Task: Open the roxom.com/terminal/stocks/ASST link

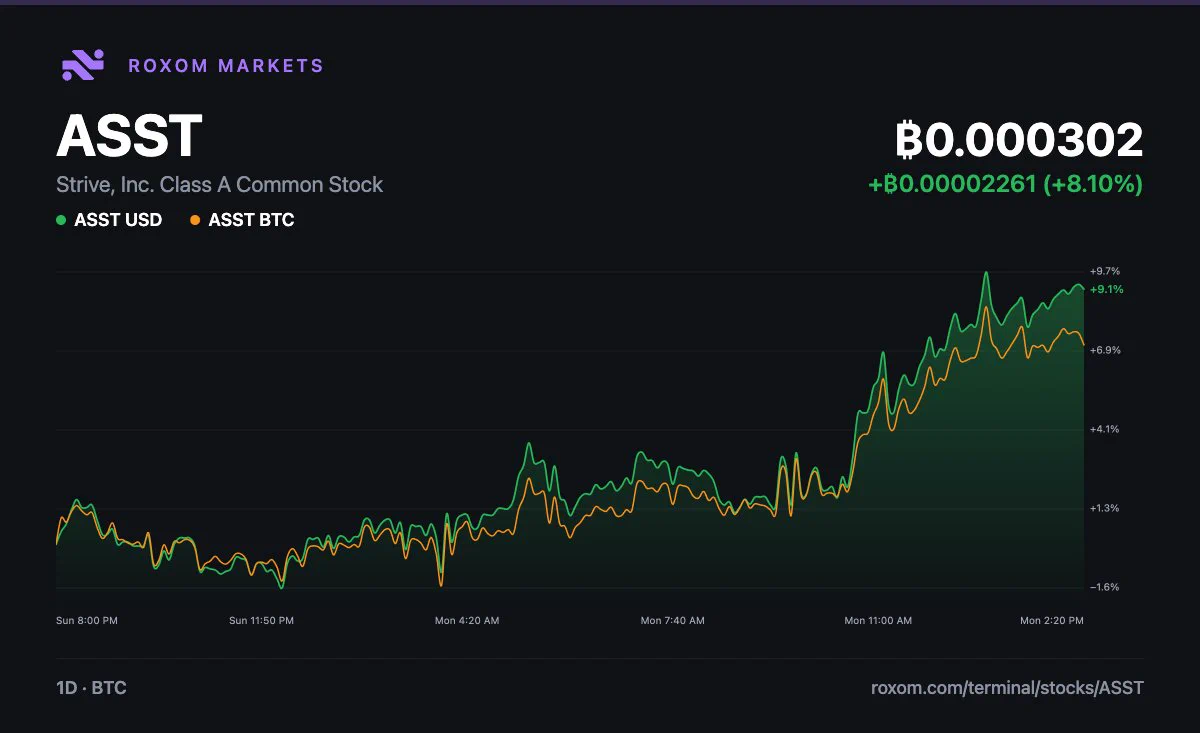Action: (x=1007, y=688)
